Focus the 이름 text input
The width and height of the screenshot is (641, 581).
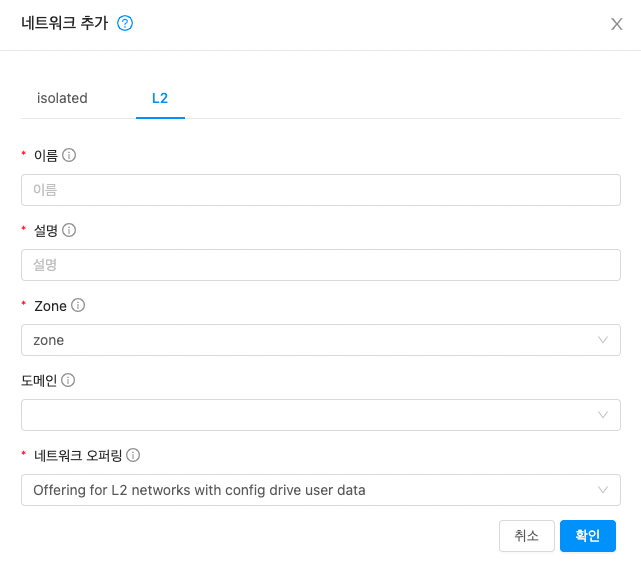tap(321, 190)
